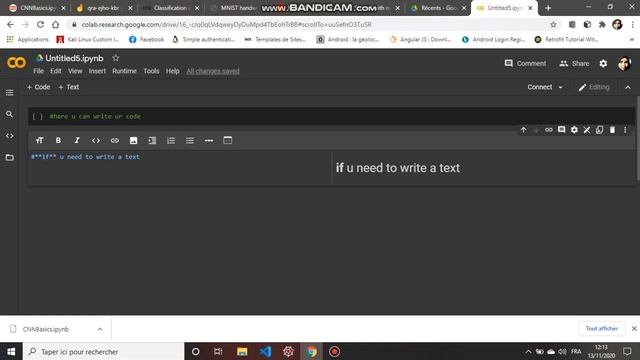This screenshot has height=360, width=640.
Task: Open the Runtime menu
Action: [124, 71]
